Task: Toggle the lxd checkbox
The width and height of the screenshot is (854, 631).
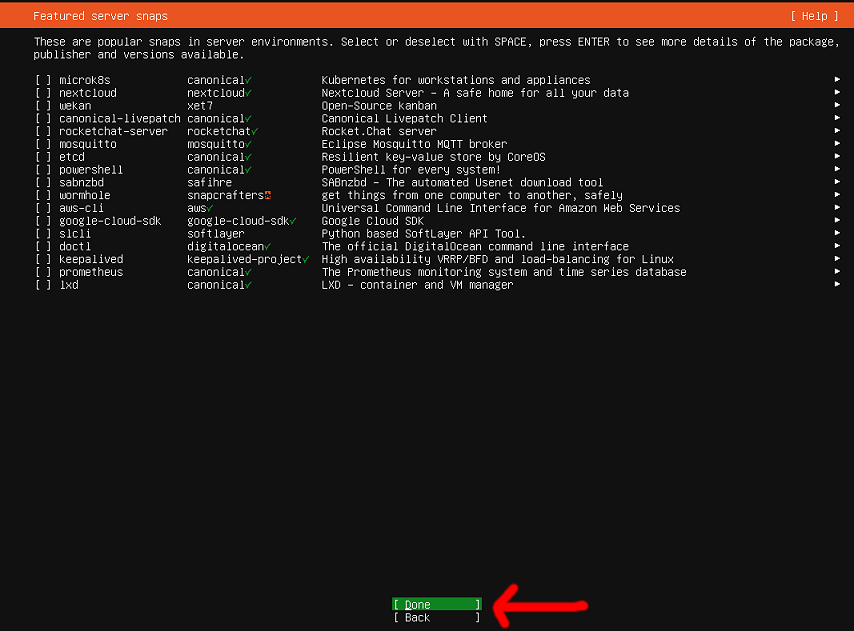Action: click(43, 285)
